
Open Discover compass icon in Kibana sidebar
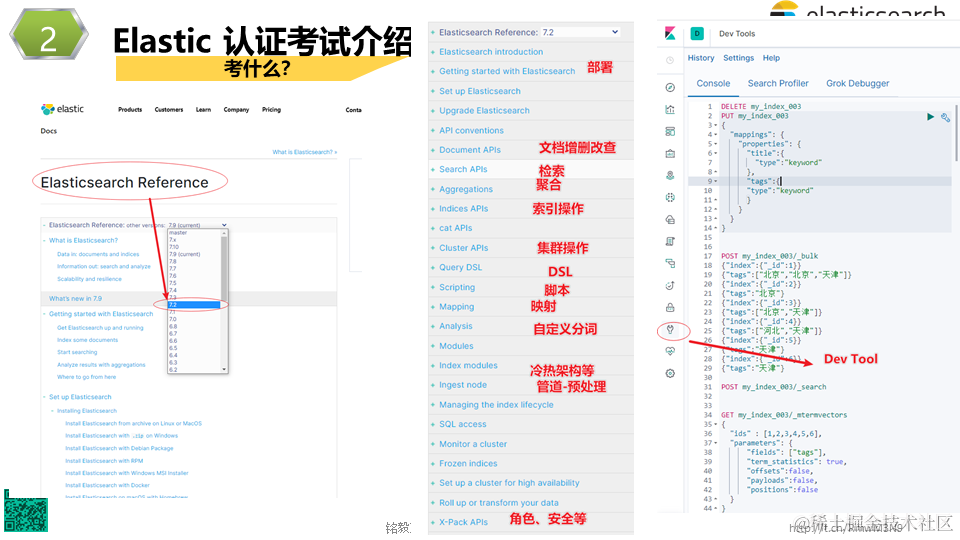(x=670, y=88)
